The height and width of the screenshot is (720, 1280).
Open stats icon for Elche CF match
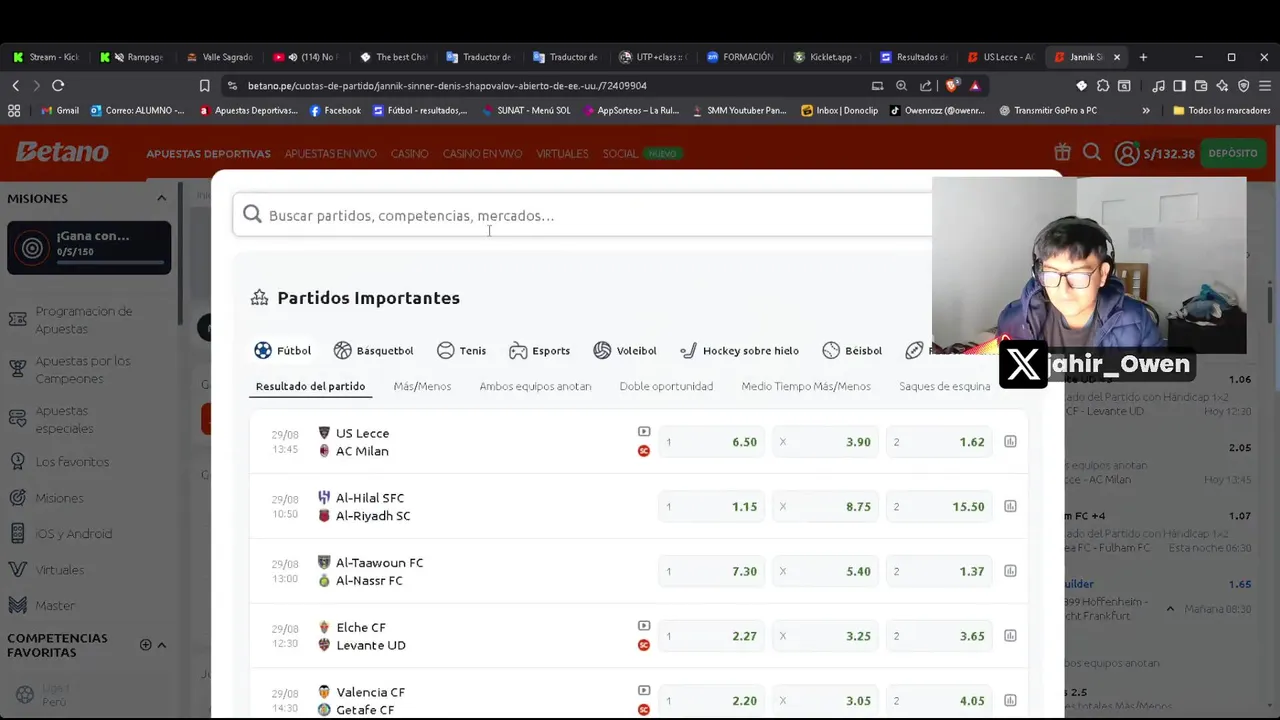point(1010,636)
